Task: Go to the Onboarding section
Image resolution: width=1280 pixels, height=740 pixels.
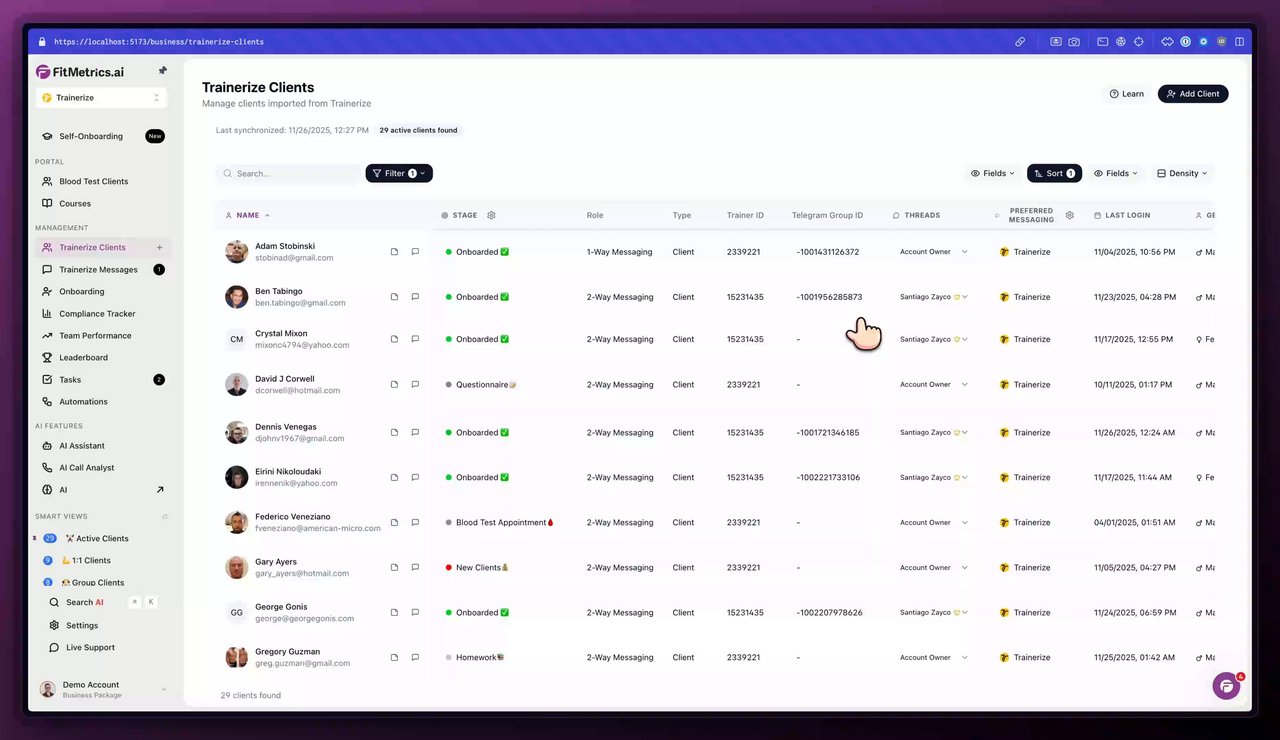Action: pos(81,291)
